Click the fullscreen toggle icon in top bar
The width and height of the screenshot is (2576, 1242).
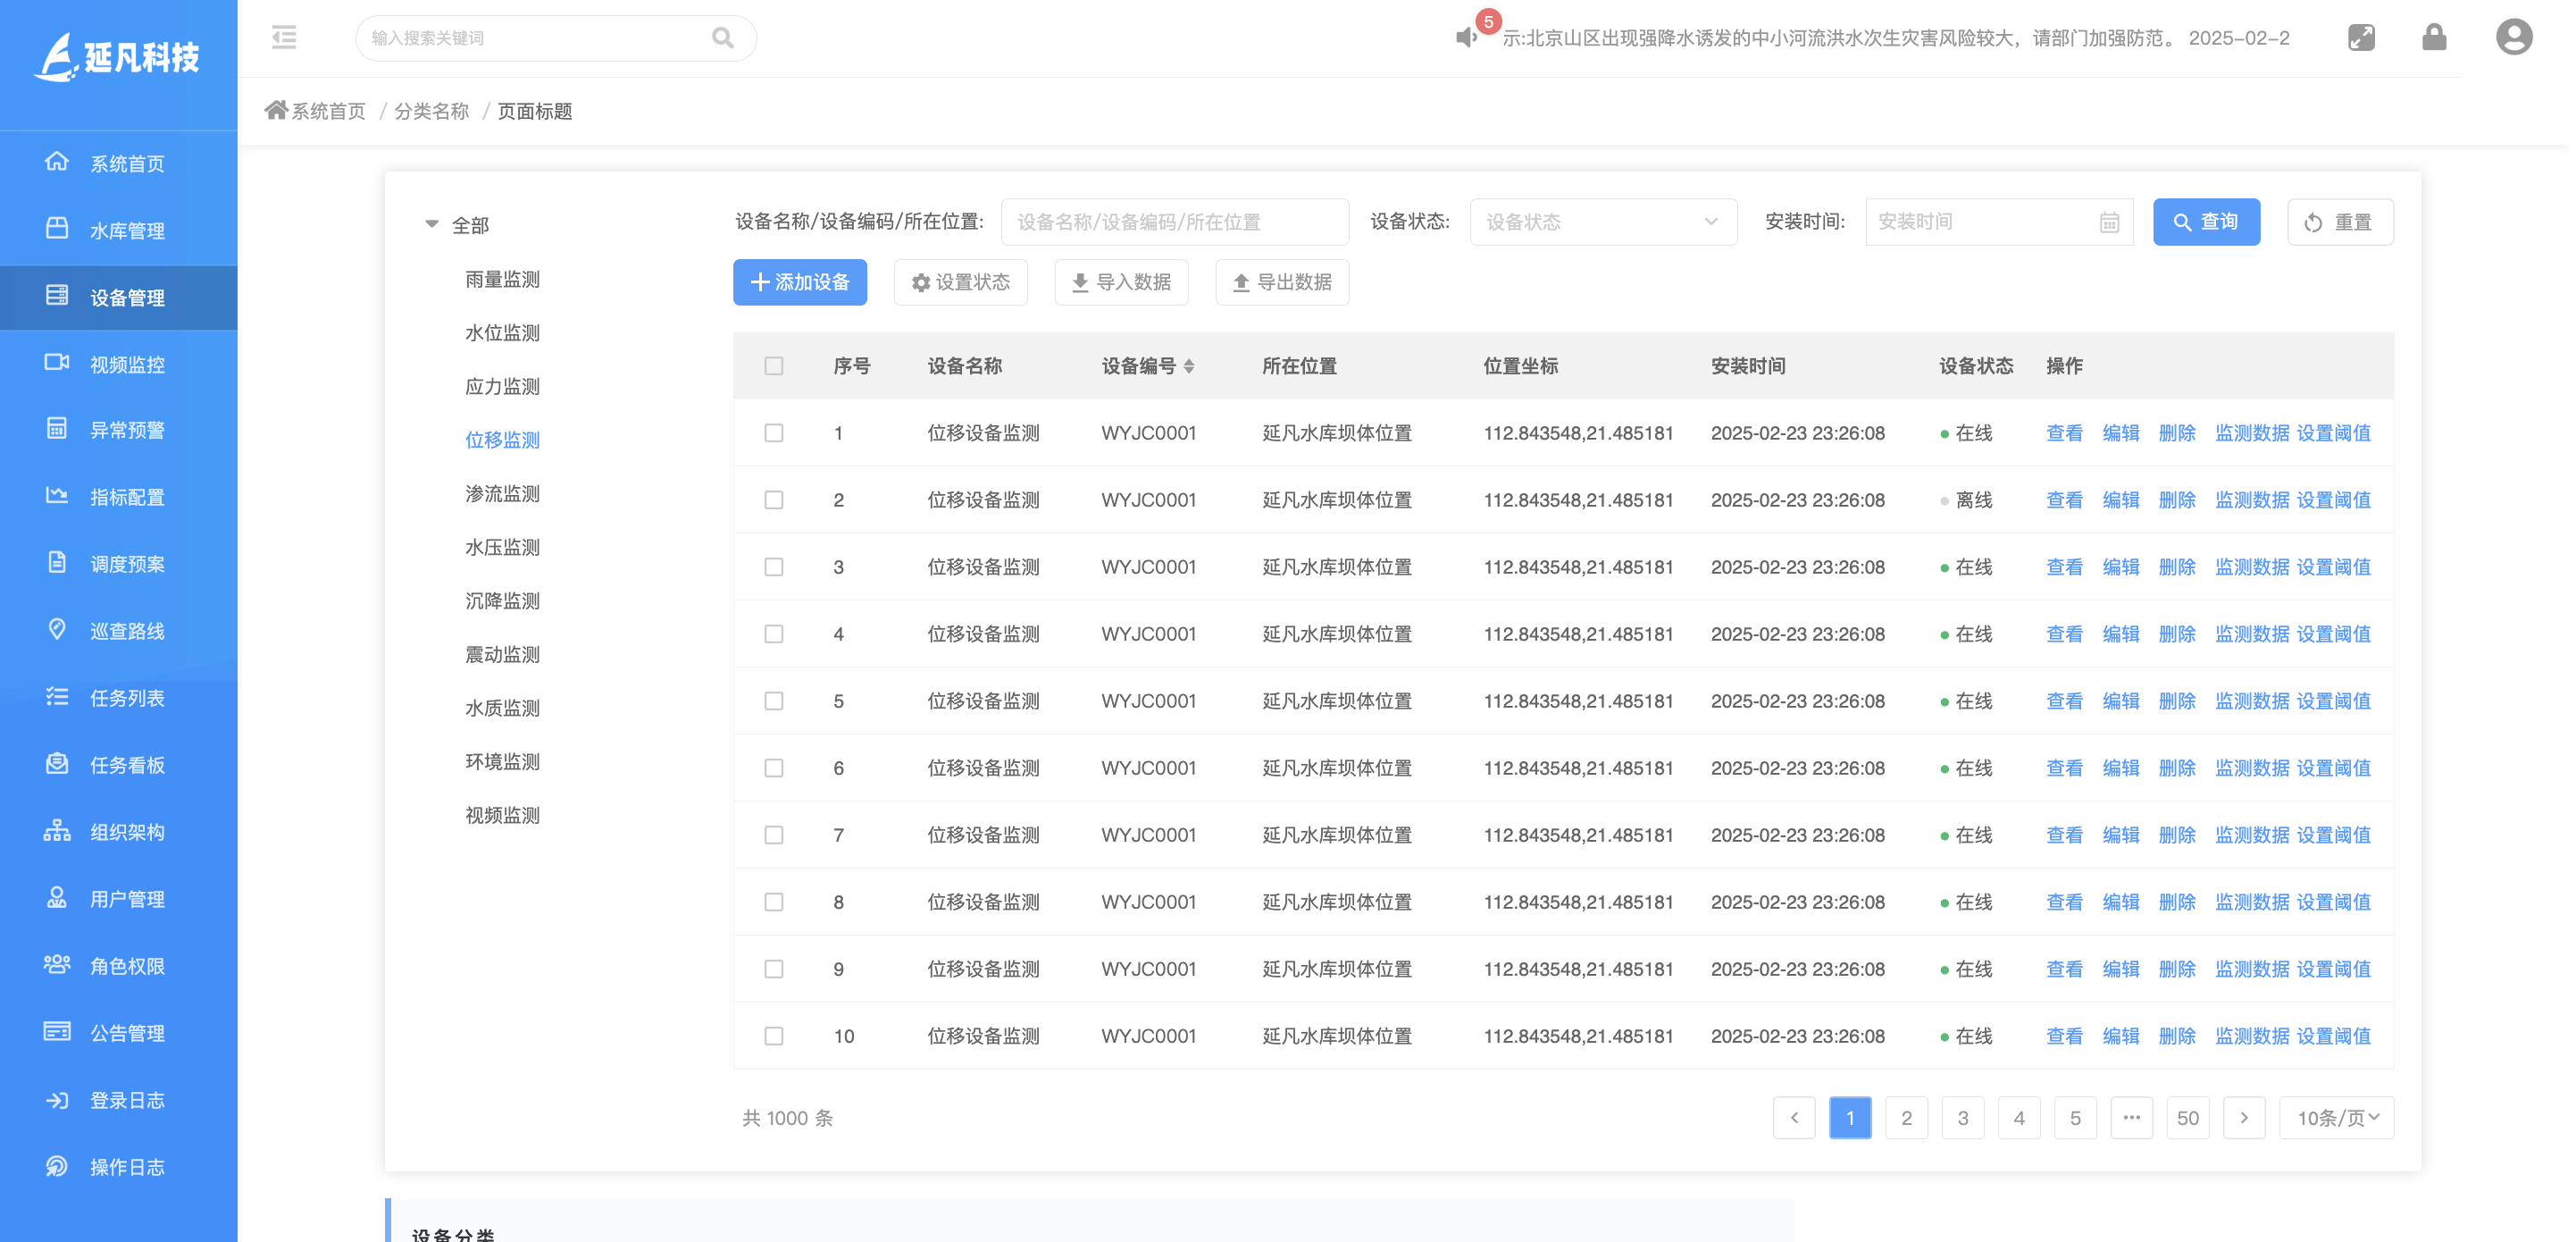click(2361, 37)
